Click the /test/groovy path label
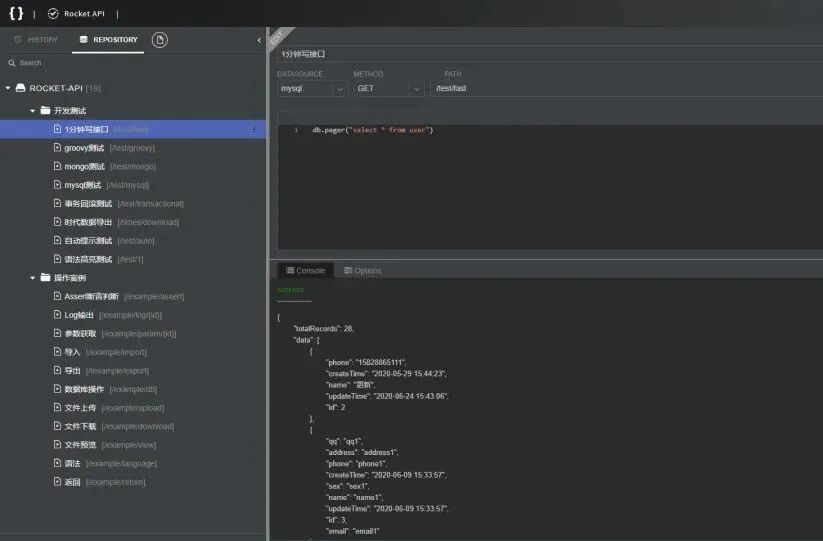 [x=132, y=148]
